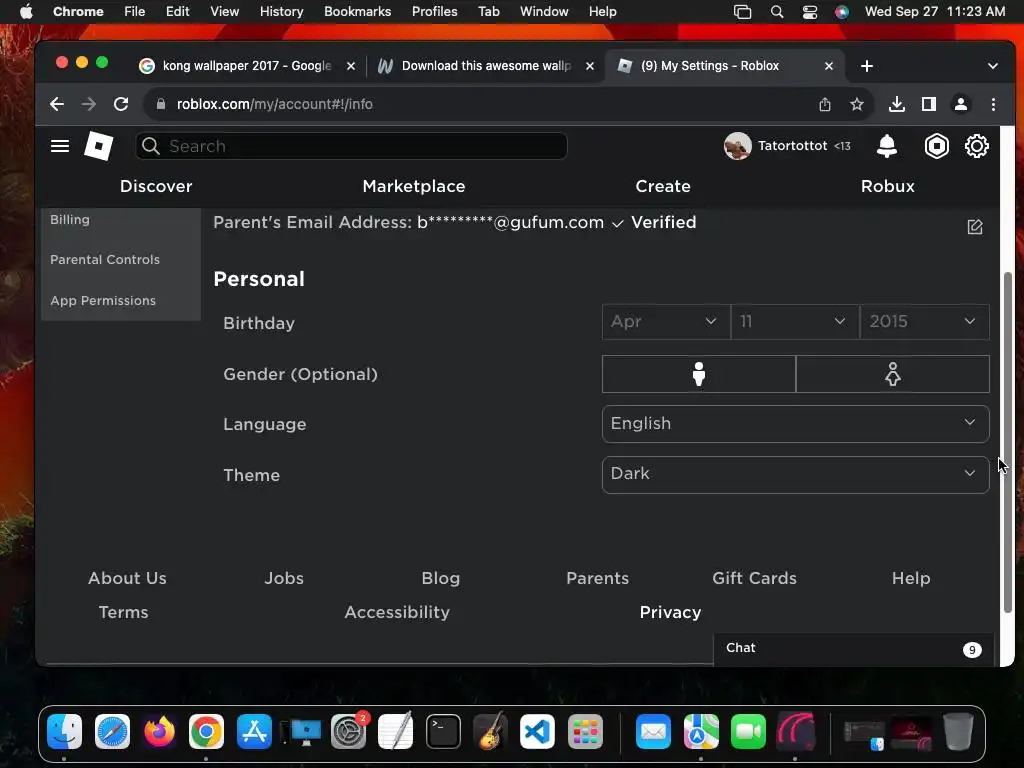Open a new Chrome tab
This screenshot has width=1024, height=768.
pyautogui.click(x=867, y=66)
